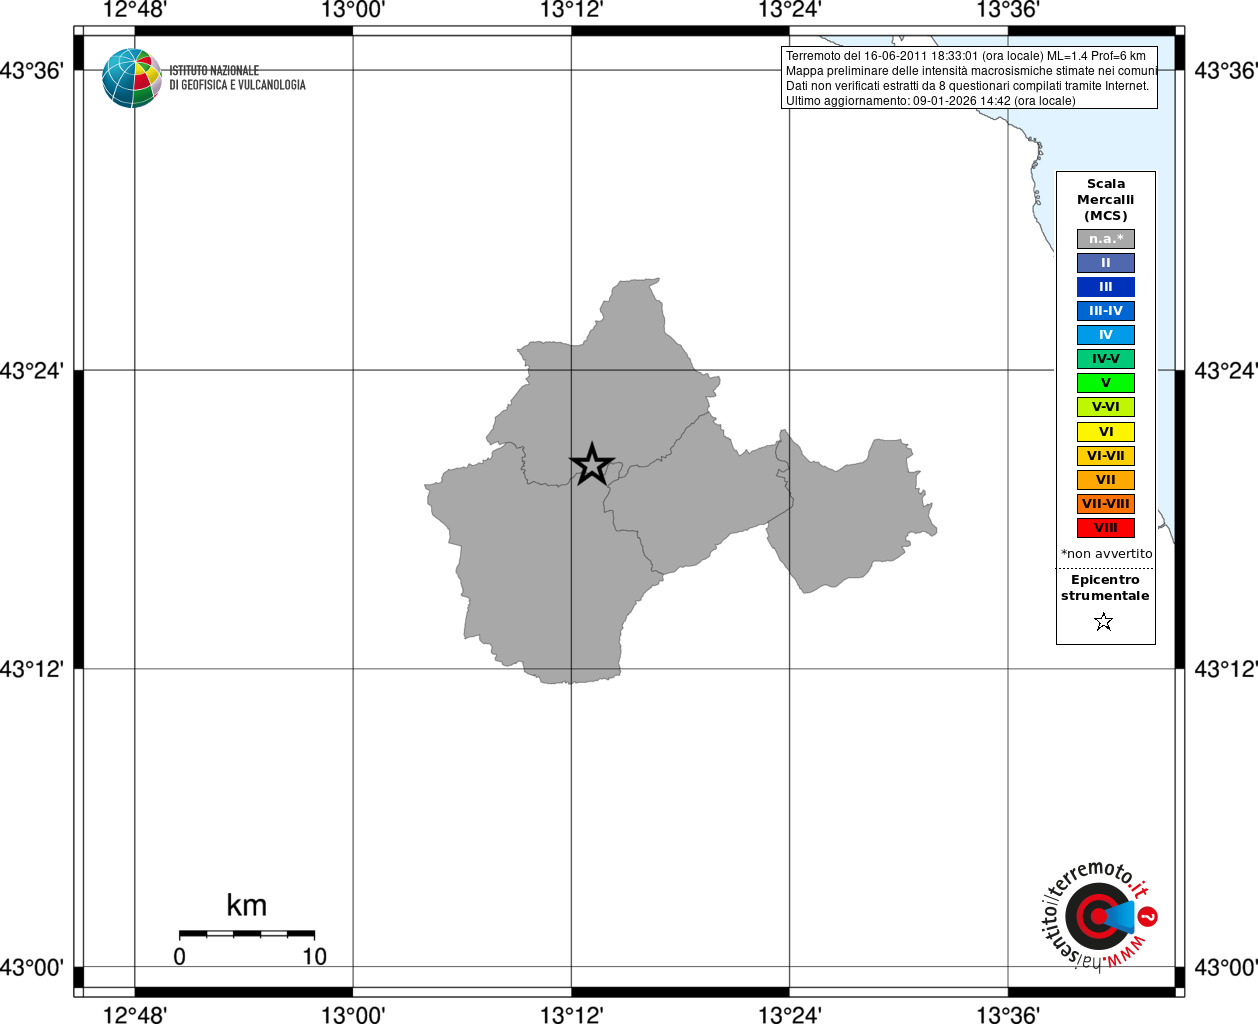Click the '10' value under the scale bar
This screenshot has width=1258, height=1024.
coord(315,957)
